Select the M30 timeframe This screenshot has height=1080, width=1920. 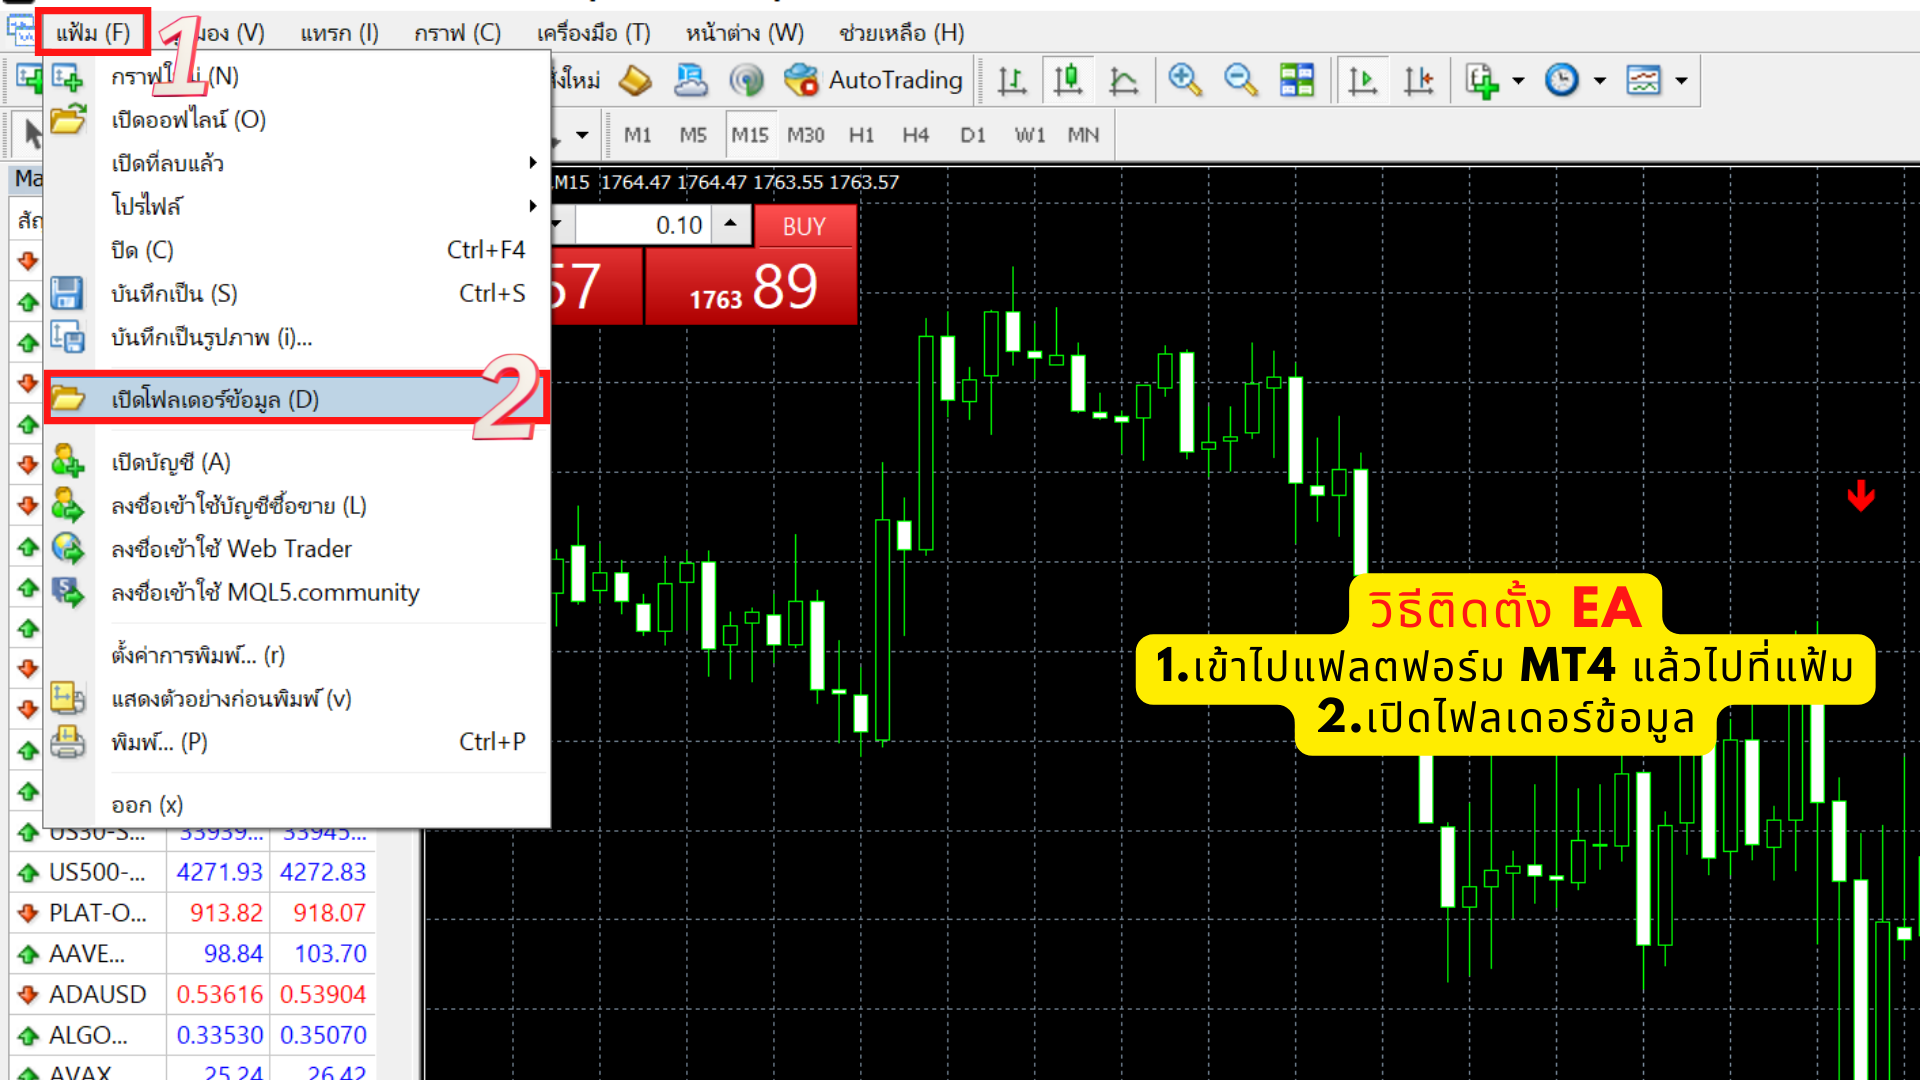pos(806,135)
